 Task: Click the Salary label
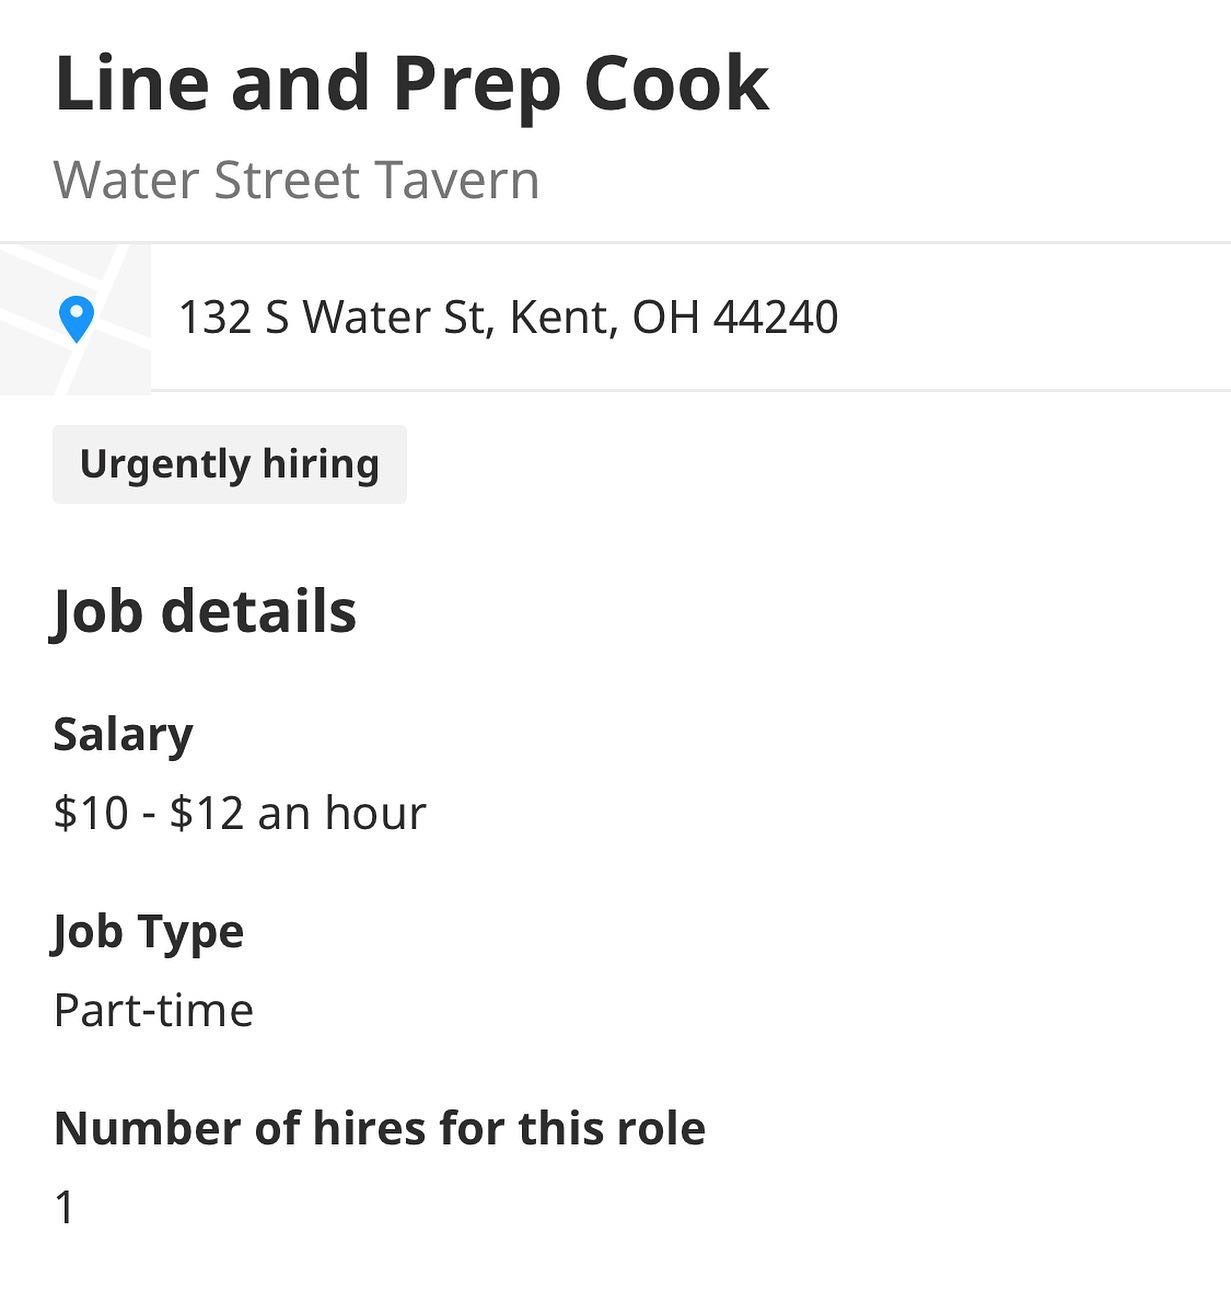[x=123, y=735]
